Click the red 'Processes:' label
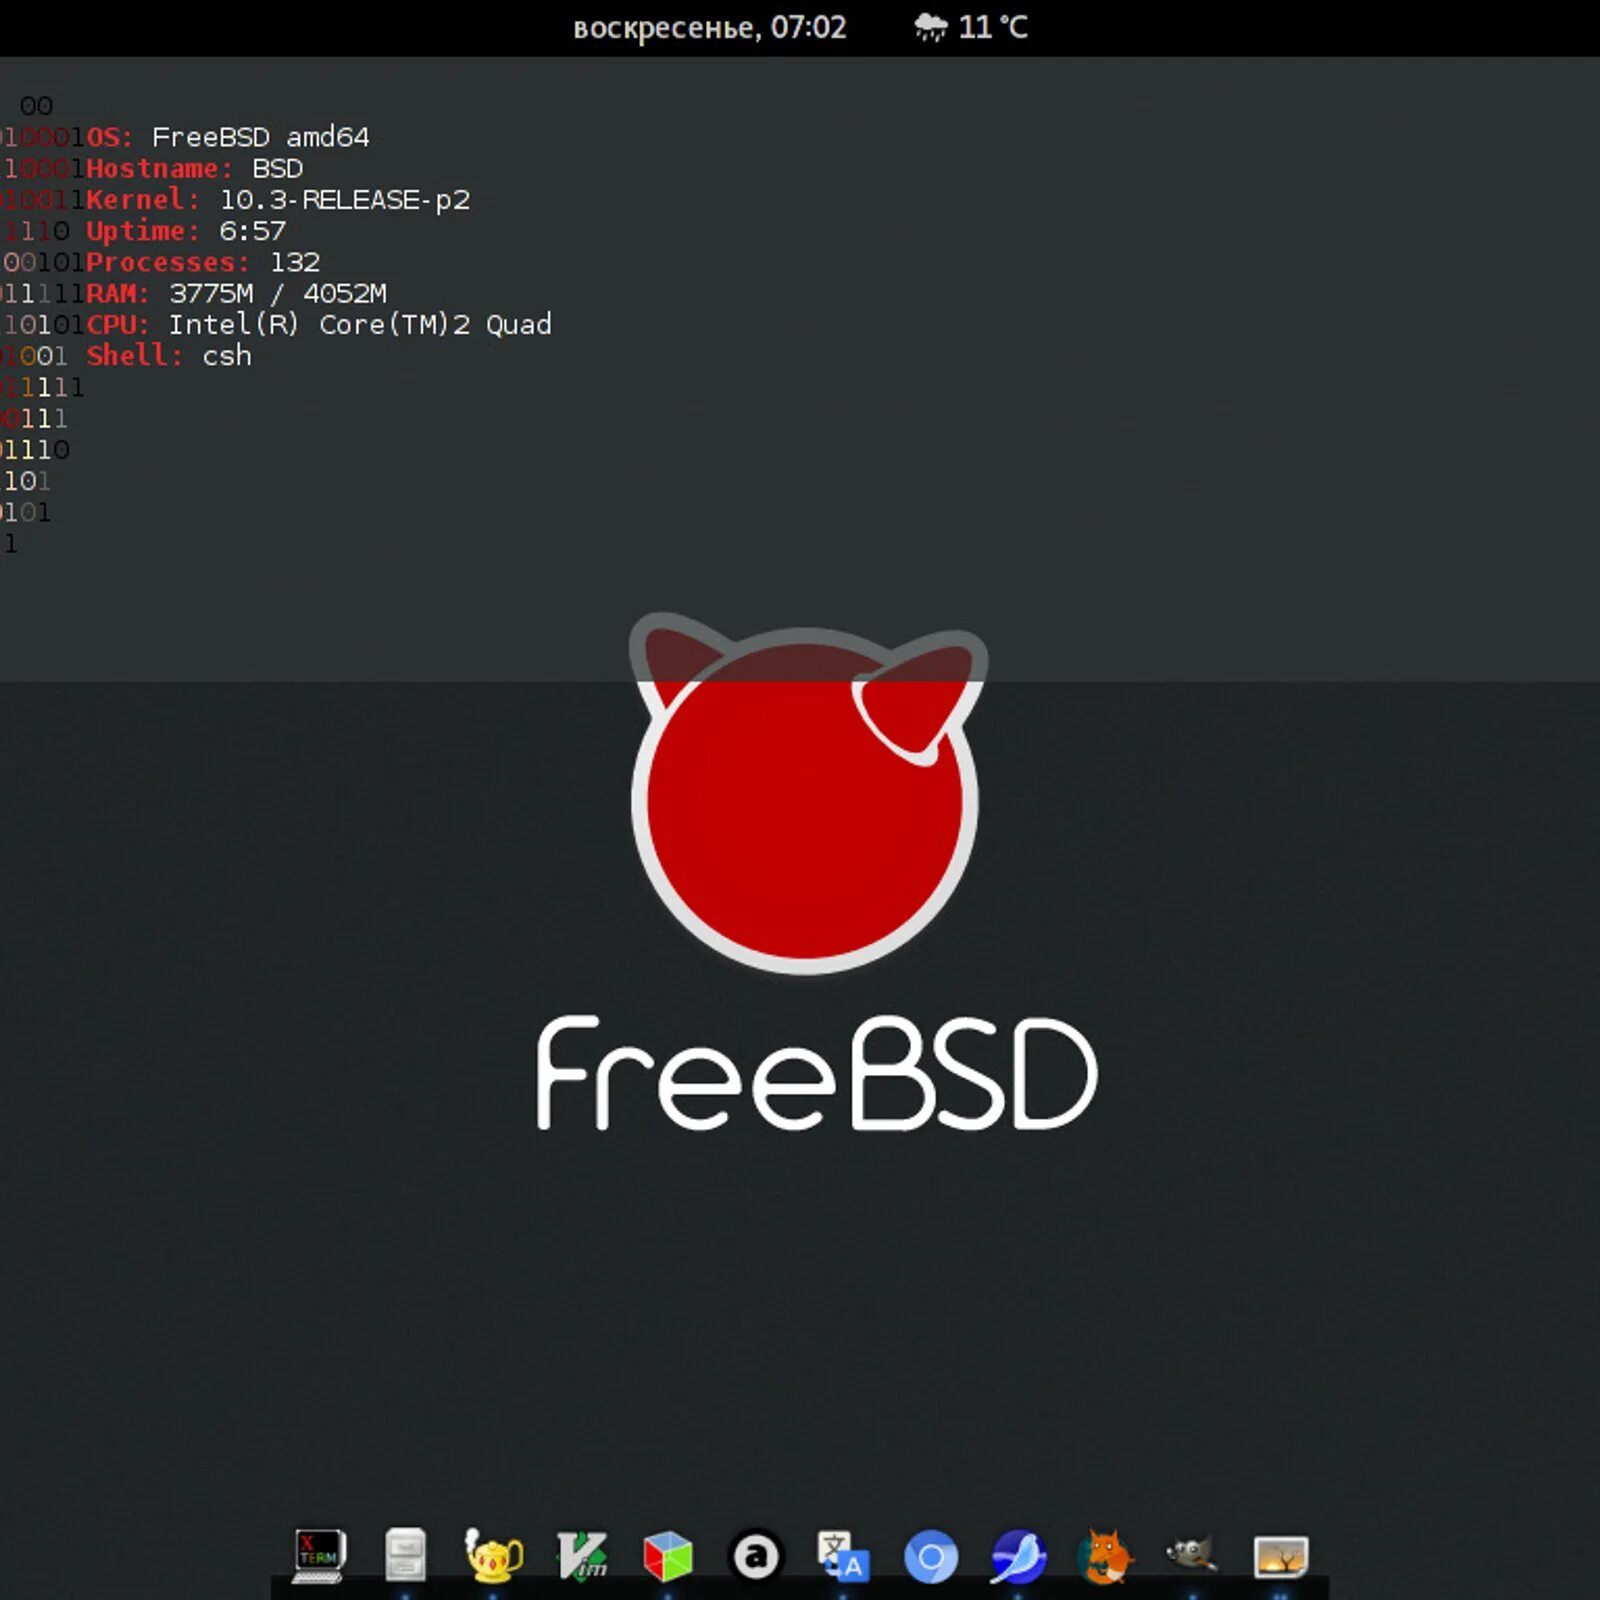 click(x=168, y=262)
